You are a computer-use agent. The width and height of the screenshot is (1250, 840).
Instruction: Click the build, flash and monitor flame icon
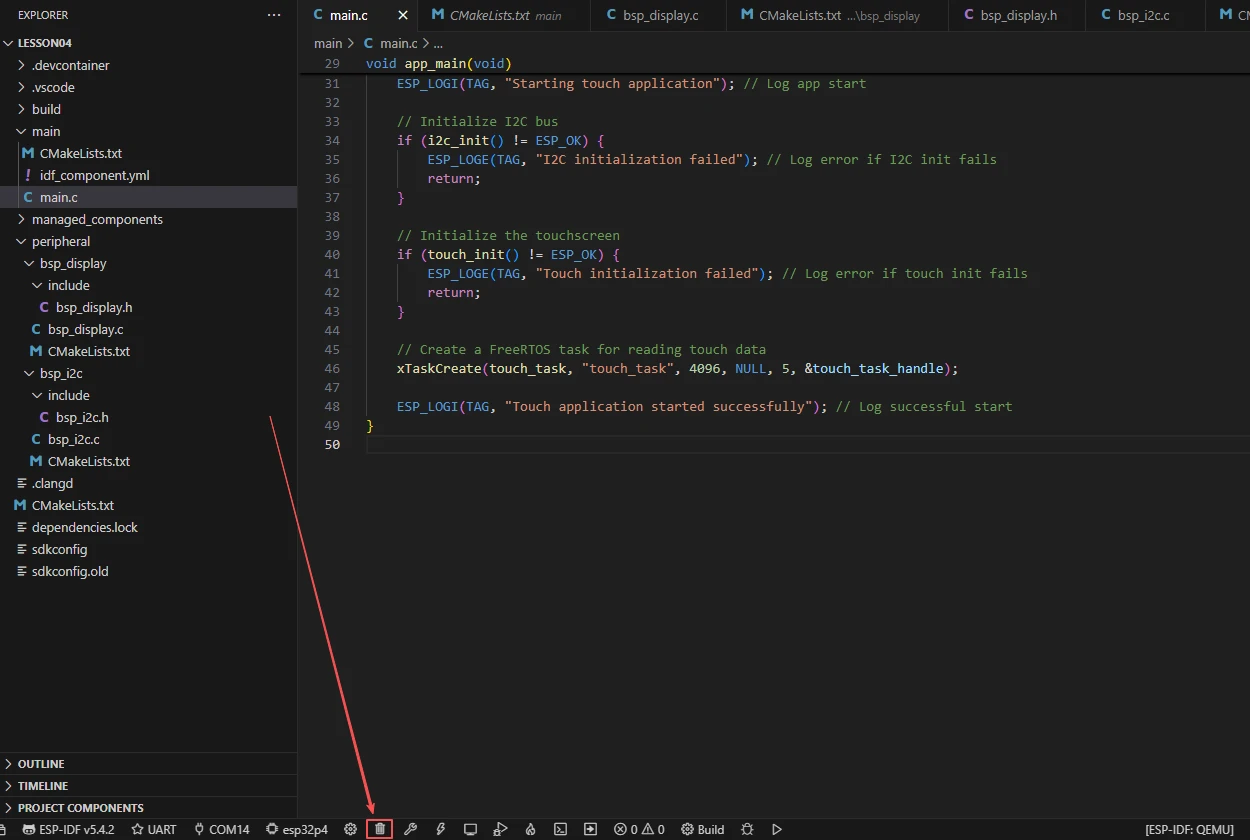(531, 829)
